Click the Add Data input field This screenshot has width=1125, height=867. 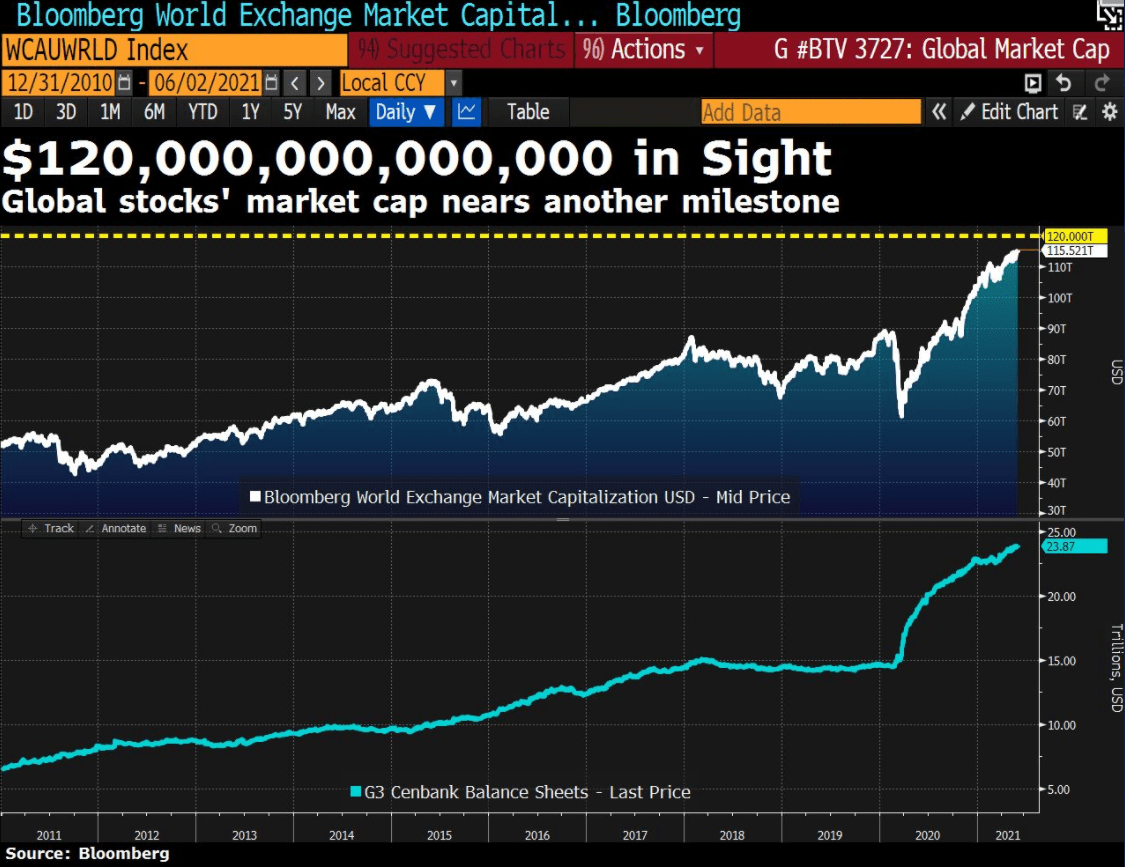tap(811, 112)
